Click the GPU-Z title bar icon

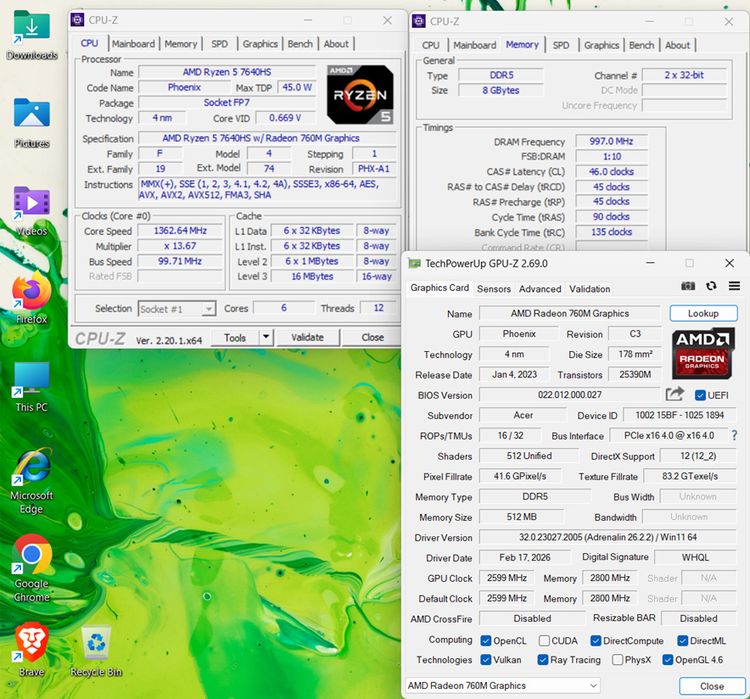[x=414, y=263]
